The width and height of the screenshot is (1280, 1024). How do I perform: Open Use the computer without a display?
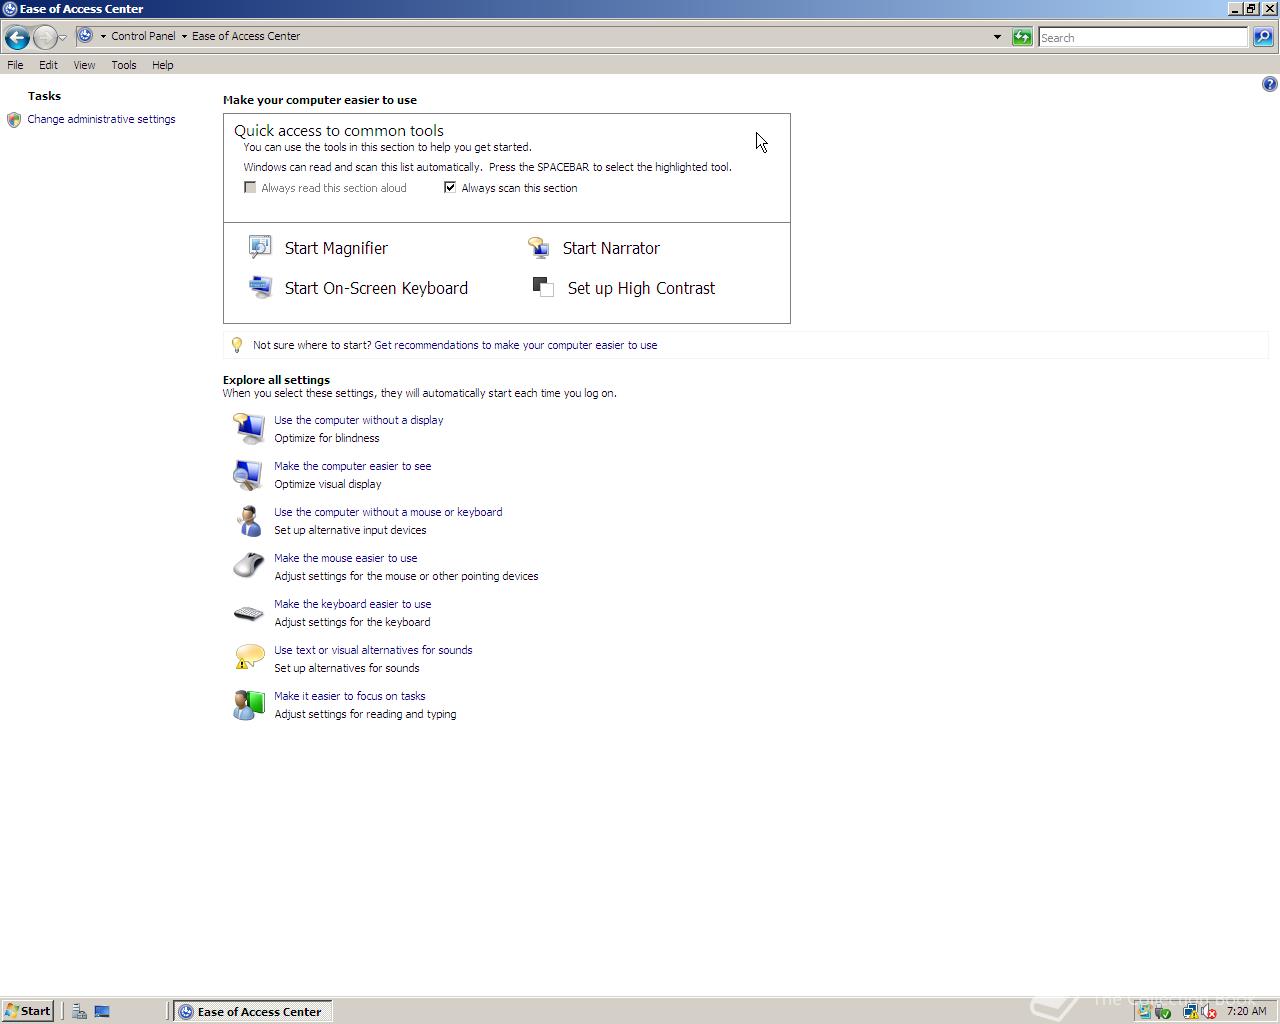[359, 420]
